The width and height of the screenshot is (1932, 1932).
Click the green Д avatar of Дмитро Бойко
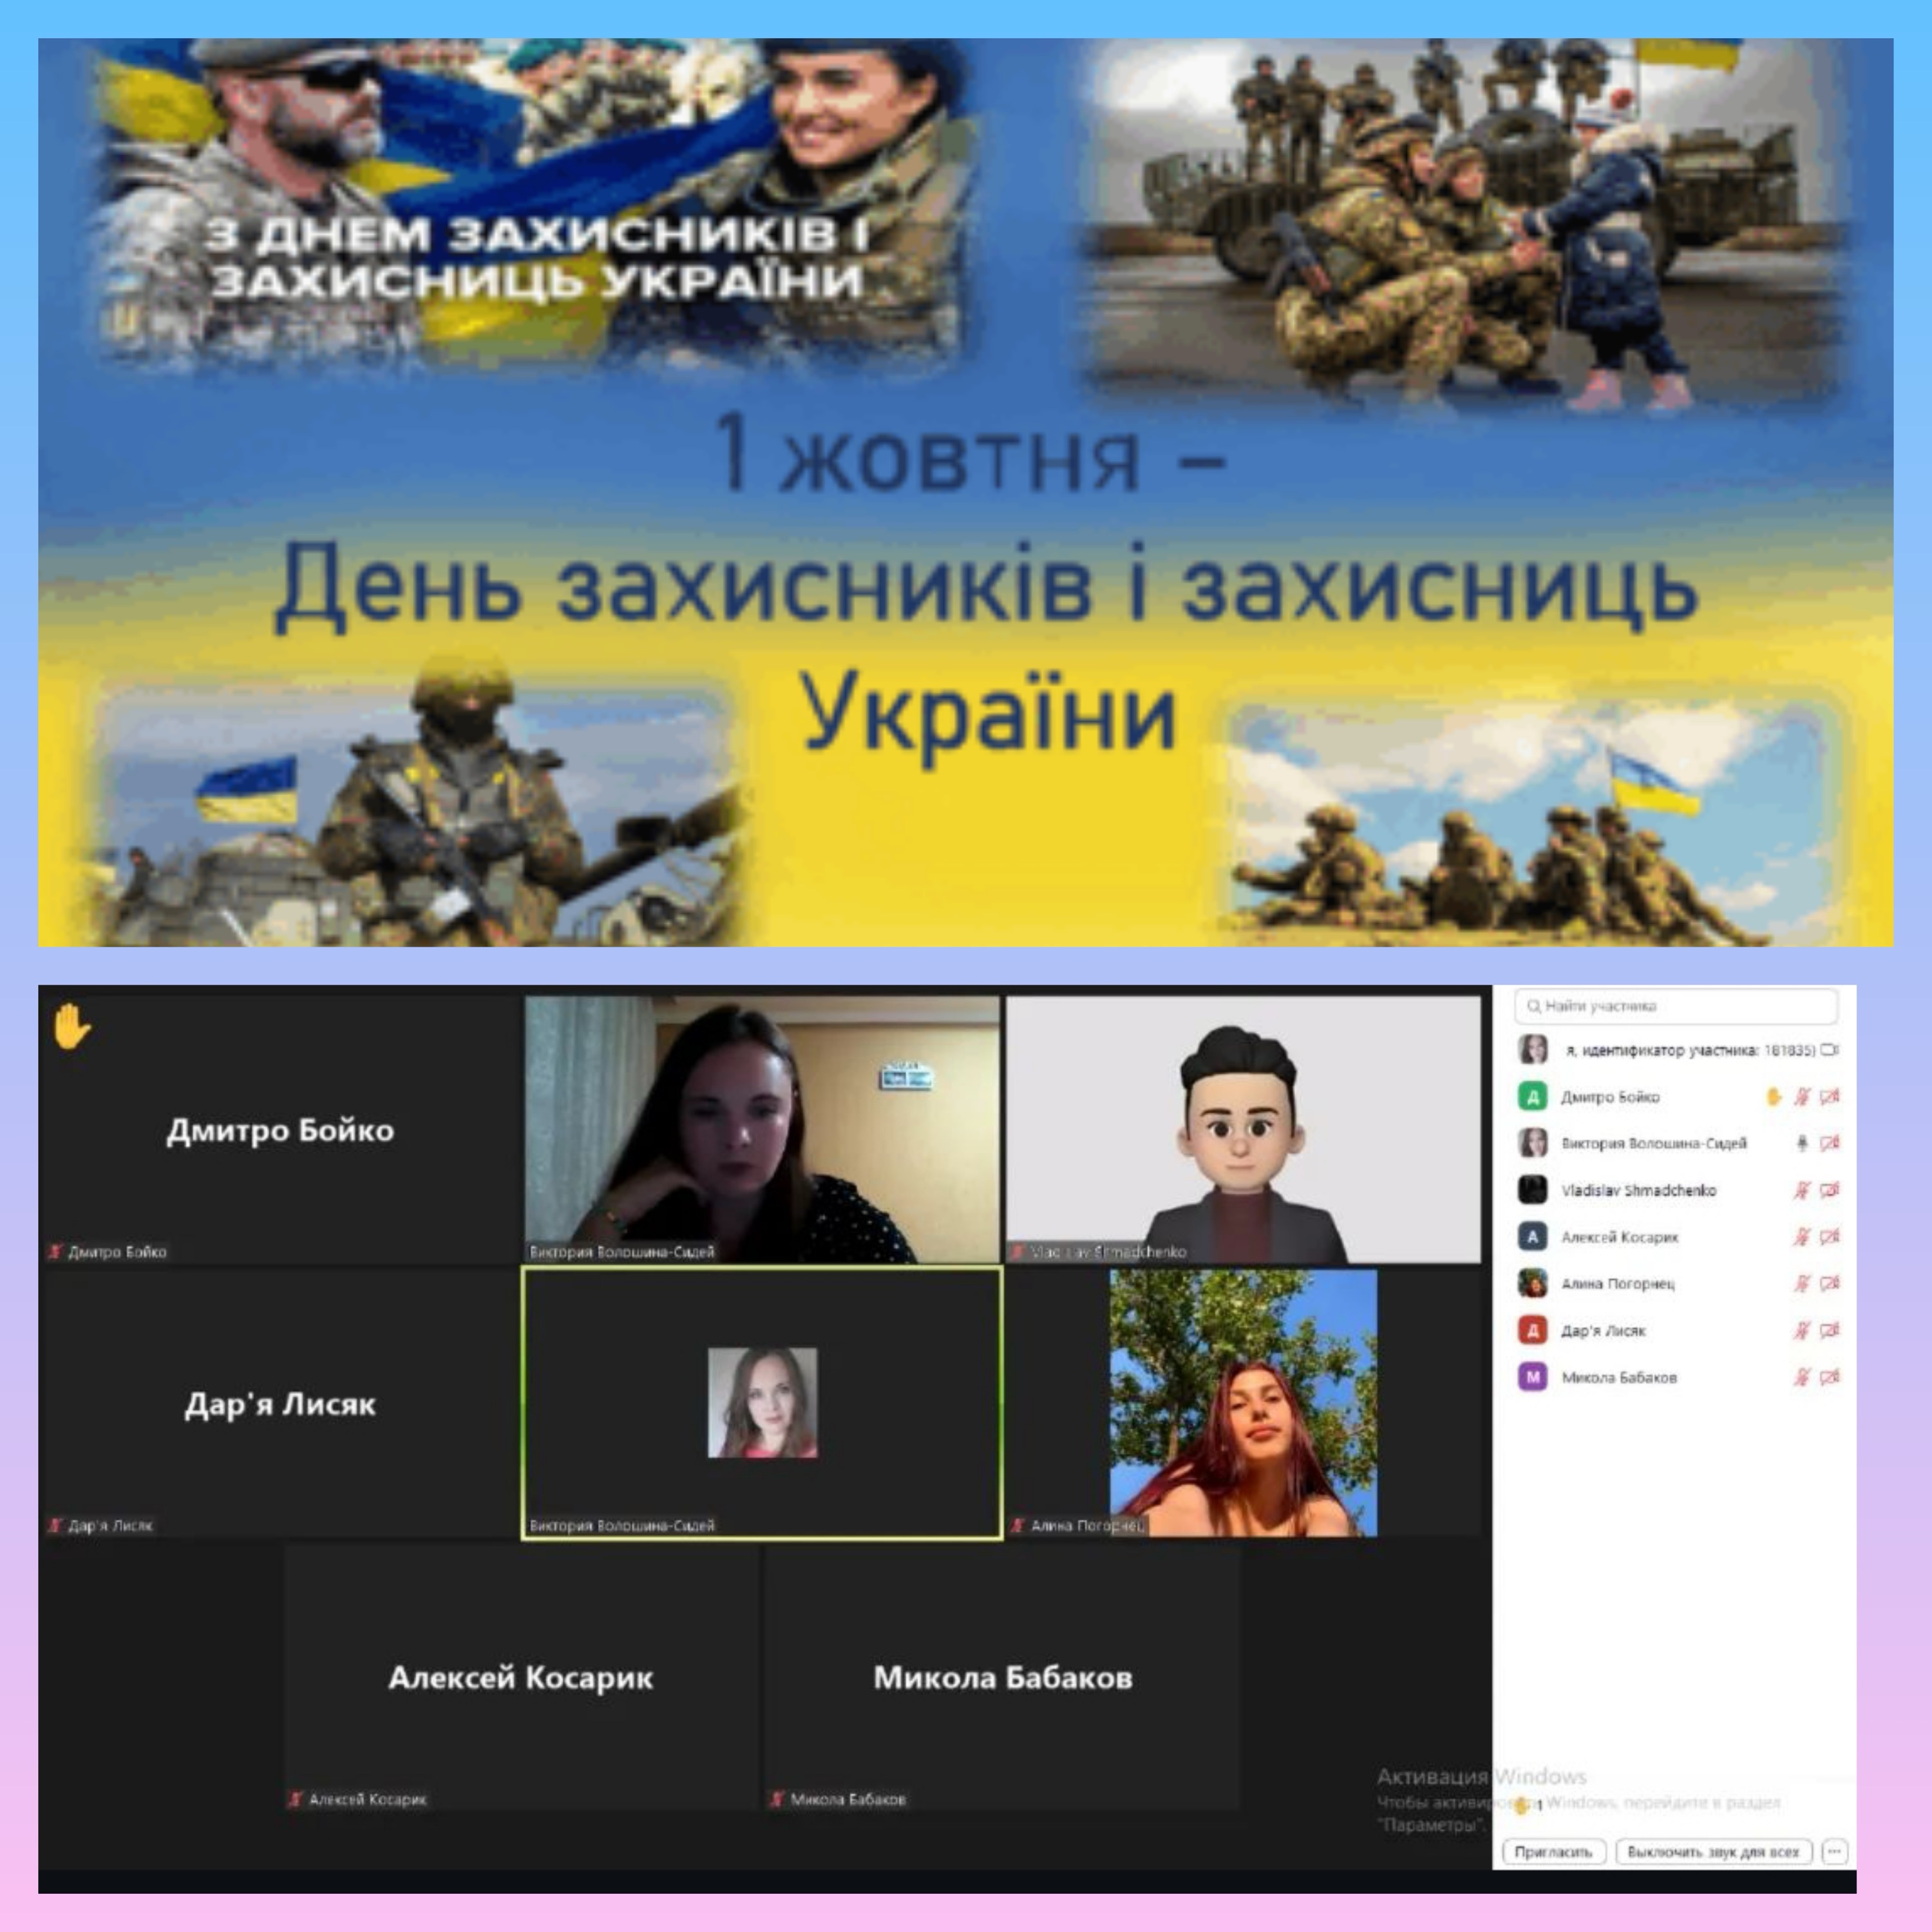click(1532, 1097)
